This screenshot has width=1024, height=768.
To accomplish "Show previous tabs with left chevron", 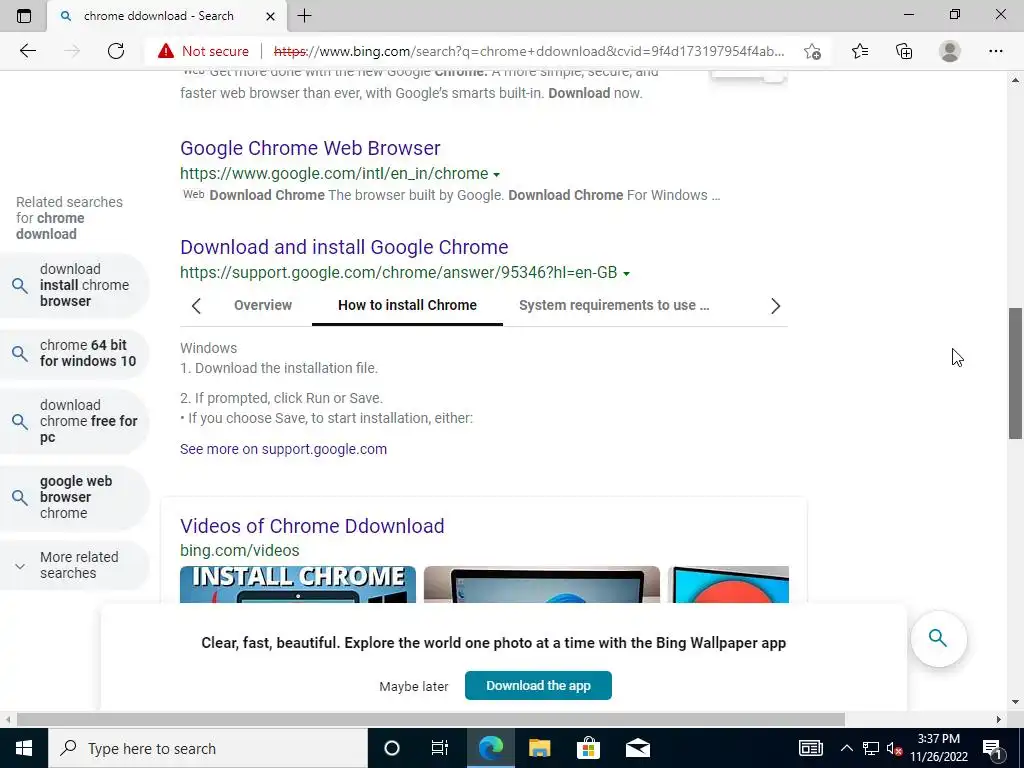I will (196, 306).
